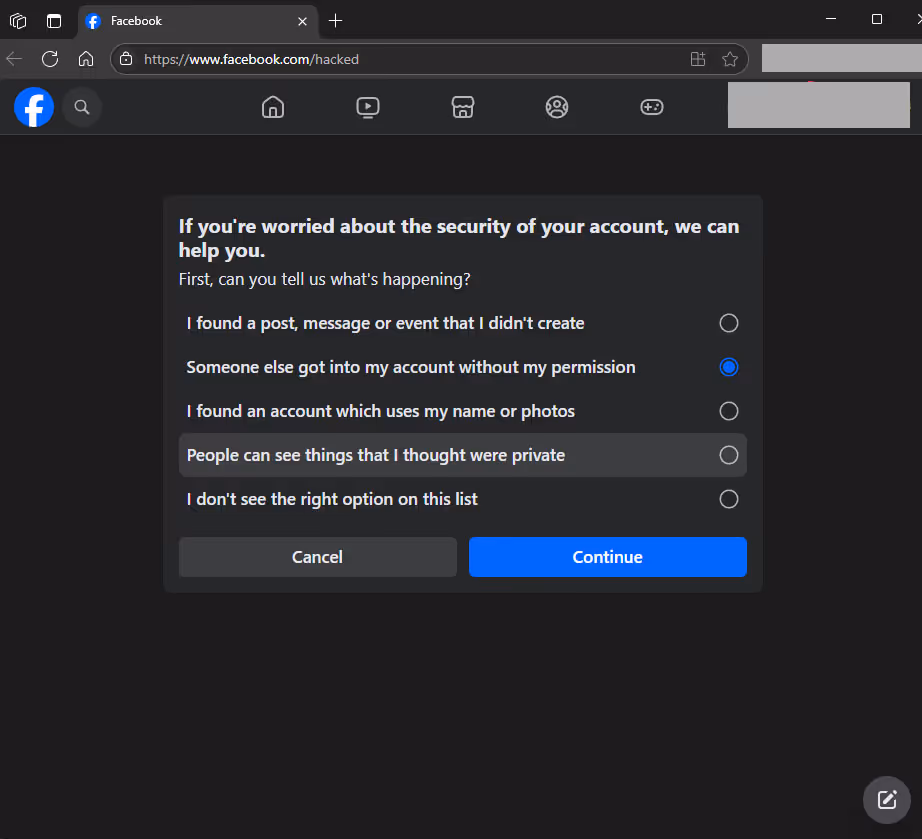
Task: Open a new browser tab
Action: click(334, 20)
